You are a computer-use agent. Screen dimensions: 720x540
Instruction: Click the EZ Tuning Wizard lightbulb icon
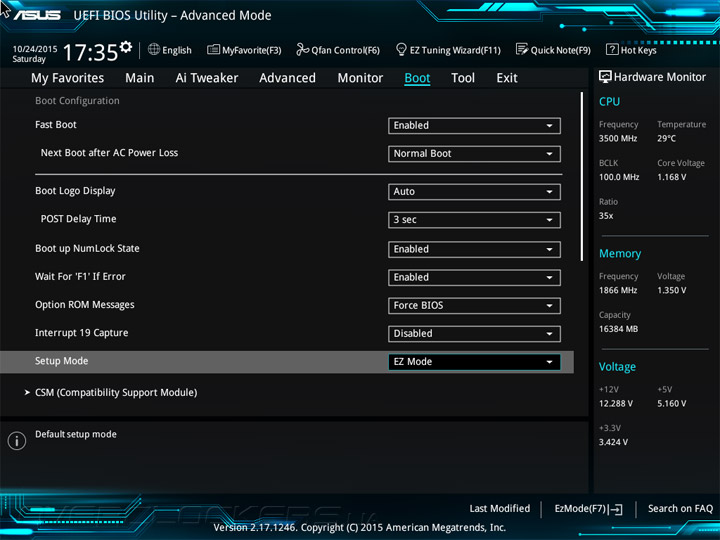coord(401,49)
